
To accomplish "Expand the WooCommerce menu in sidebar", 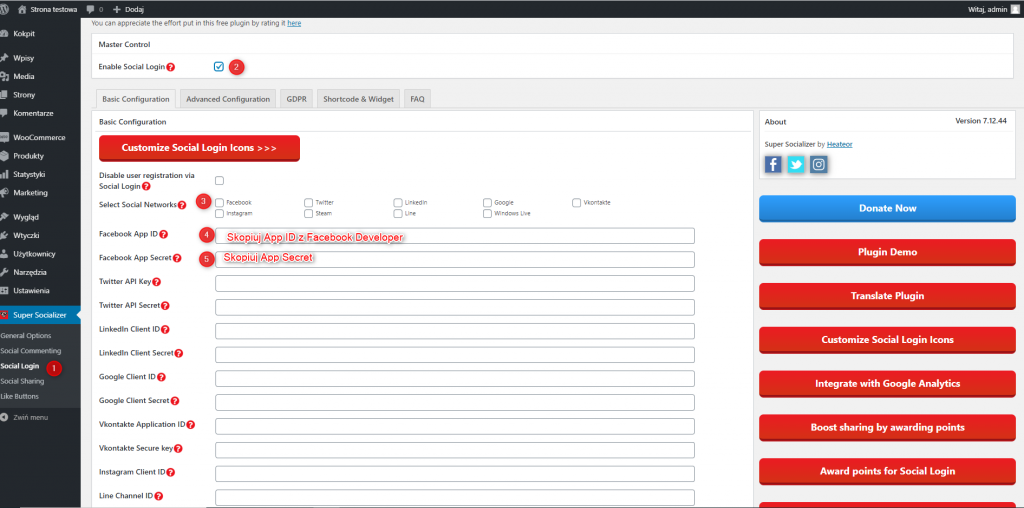I will [39, 137].
